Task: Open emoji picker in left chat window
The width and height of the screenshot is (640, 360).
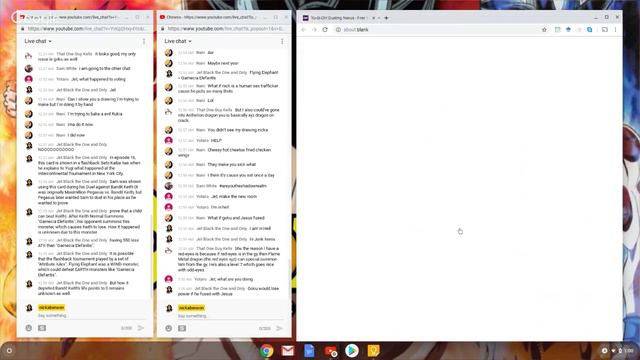Action: [29, 328]
